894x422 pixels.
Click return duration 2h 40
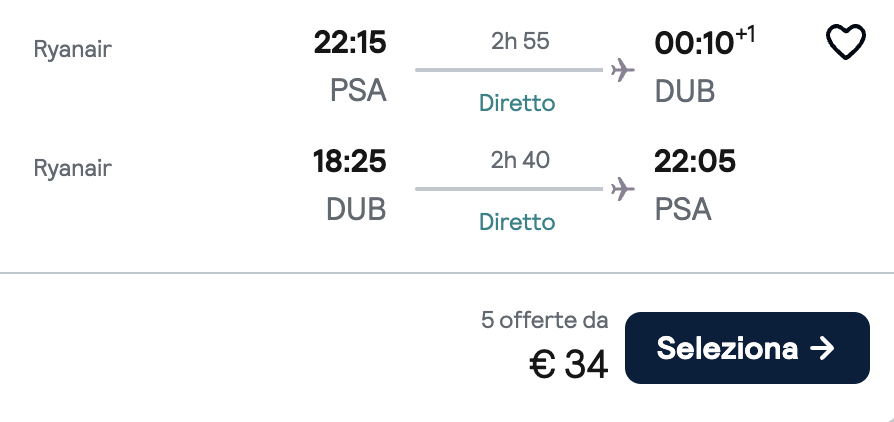point(520,159)
